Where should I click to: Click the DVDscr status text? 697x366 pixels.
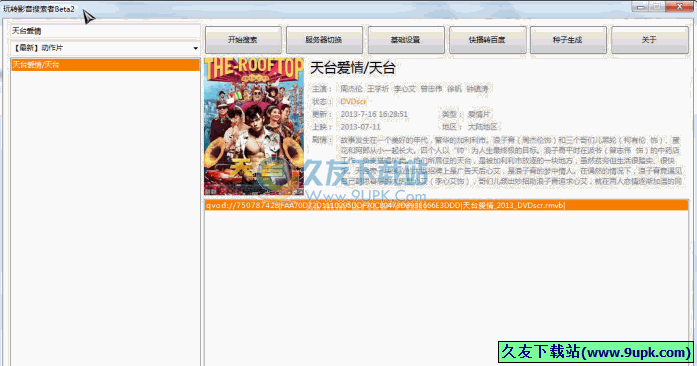pyautogui.click(x=353, y=101)
